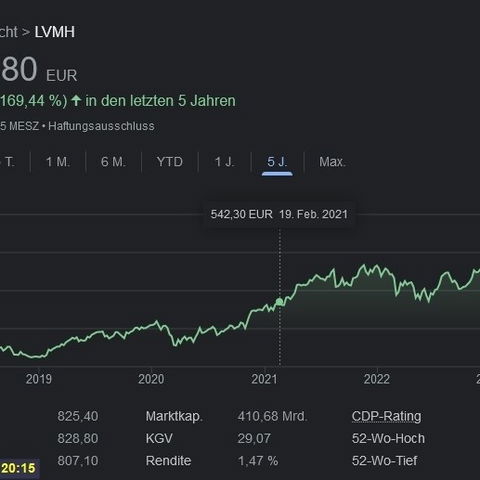Select the 1 M. time range tab
This screenshot has width=480, height=480.
tap(58, 162)
